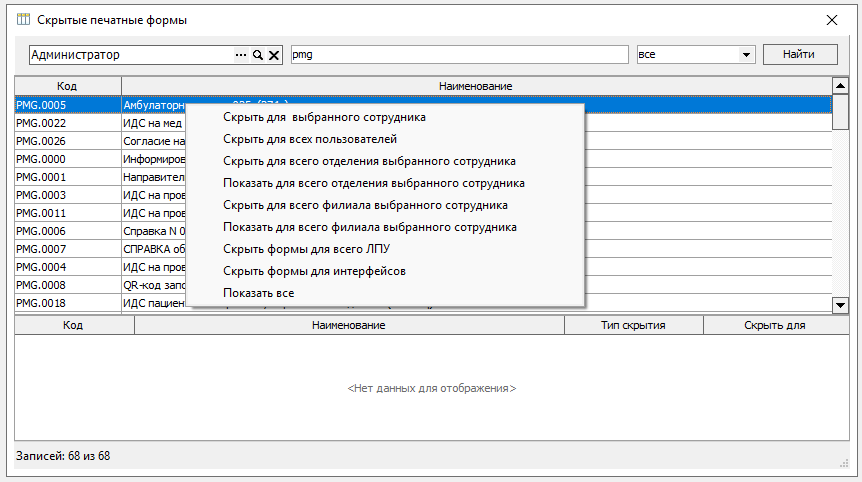Click the 'Записей: 68 из 68' status text
Viewport: 862px width, 482px height.
(63, 456)
